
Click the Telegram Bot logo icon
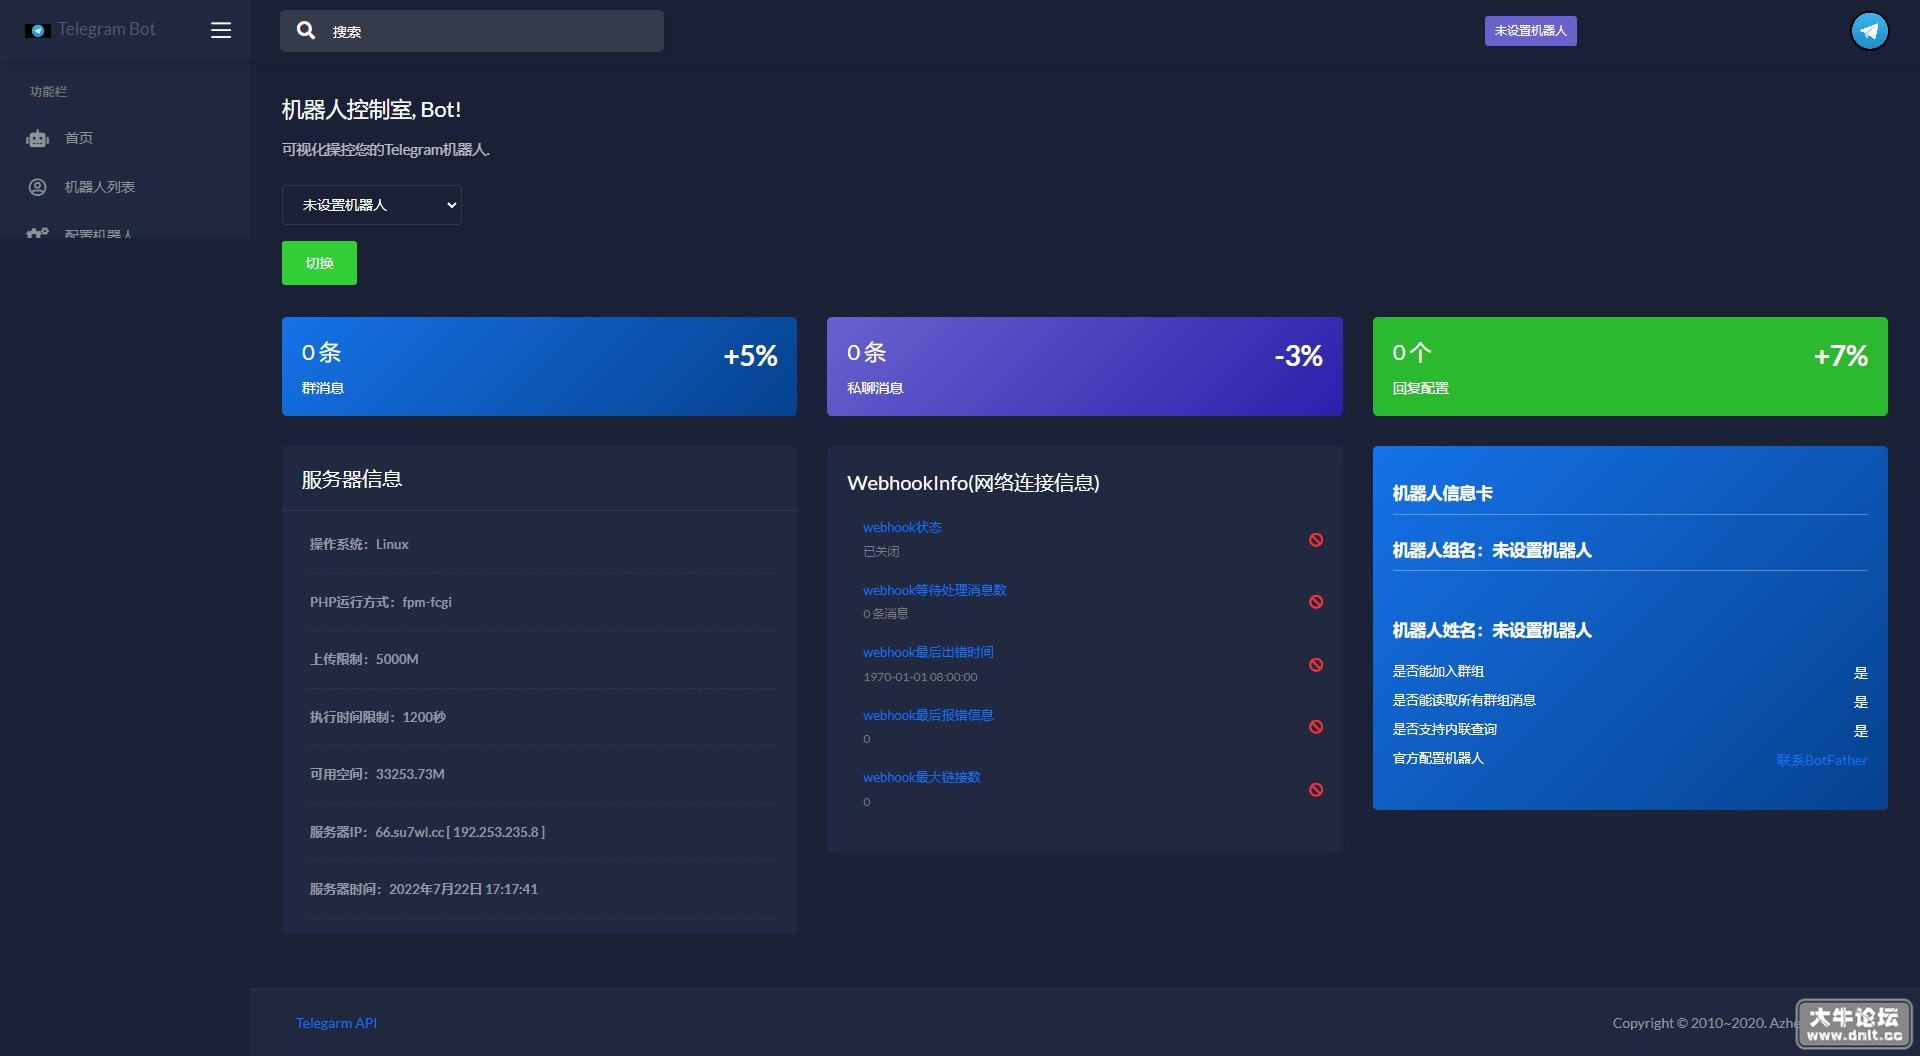click(38, 30)
